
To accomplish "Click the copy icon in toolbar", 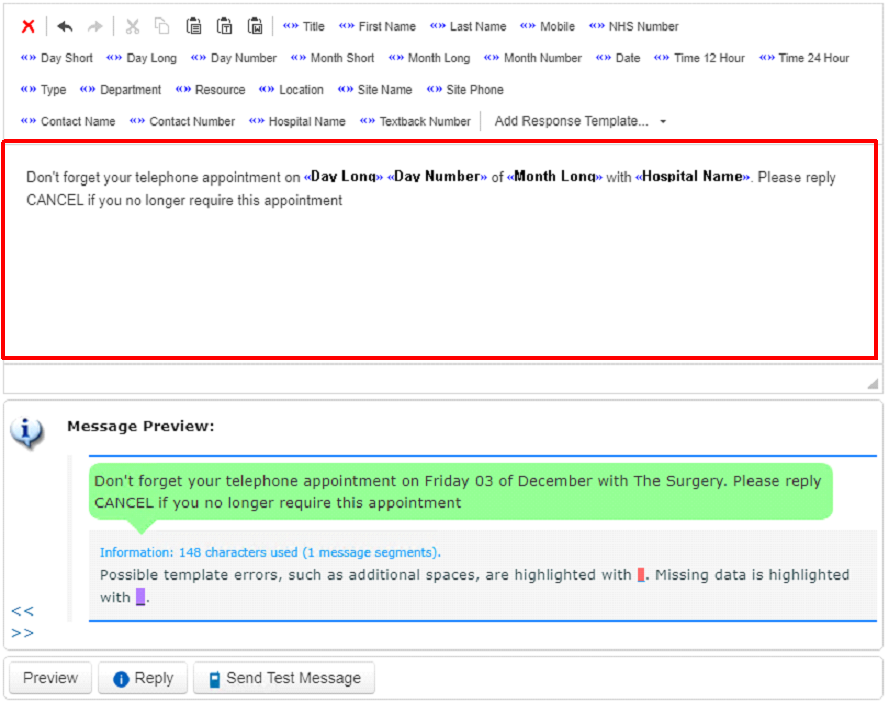I will click(162, 27).
